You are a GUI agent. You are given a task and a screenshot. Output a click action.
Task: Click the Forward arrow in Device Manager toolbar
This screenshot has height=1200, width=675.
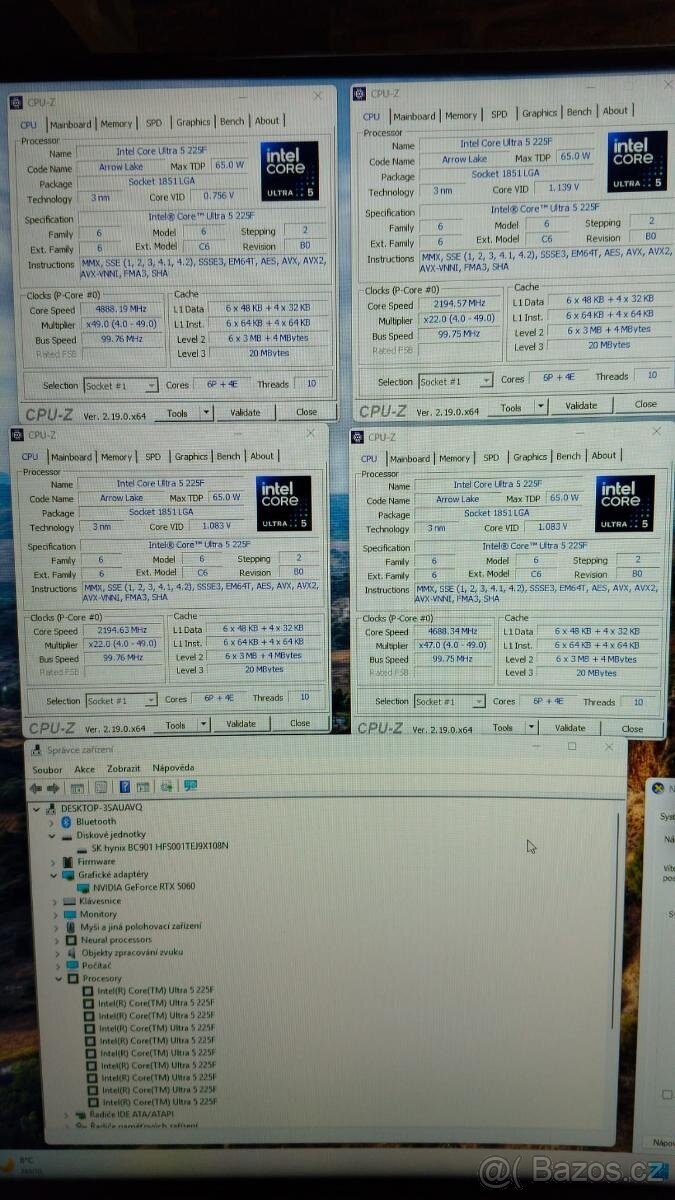(x=52, y=787)
